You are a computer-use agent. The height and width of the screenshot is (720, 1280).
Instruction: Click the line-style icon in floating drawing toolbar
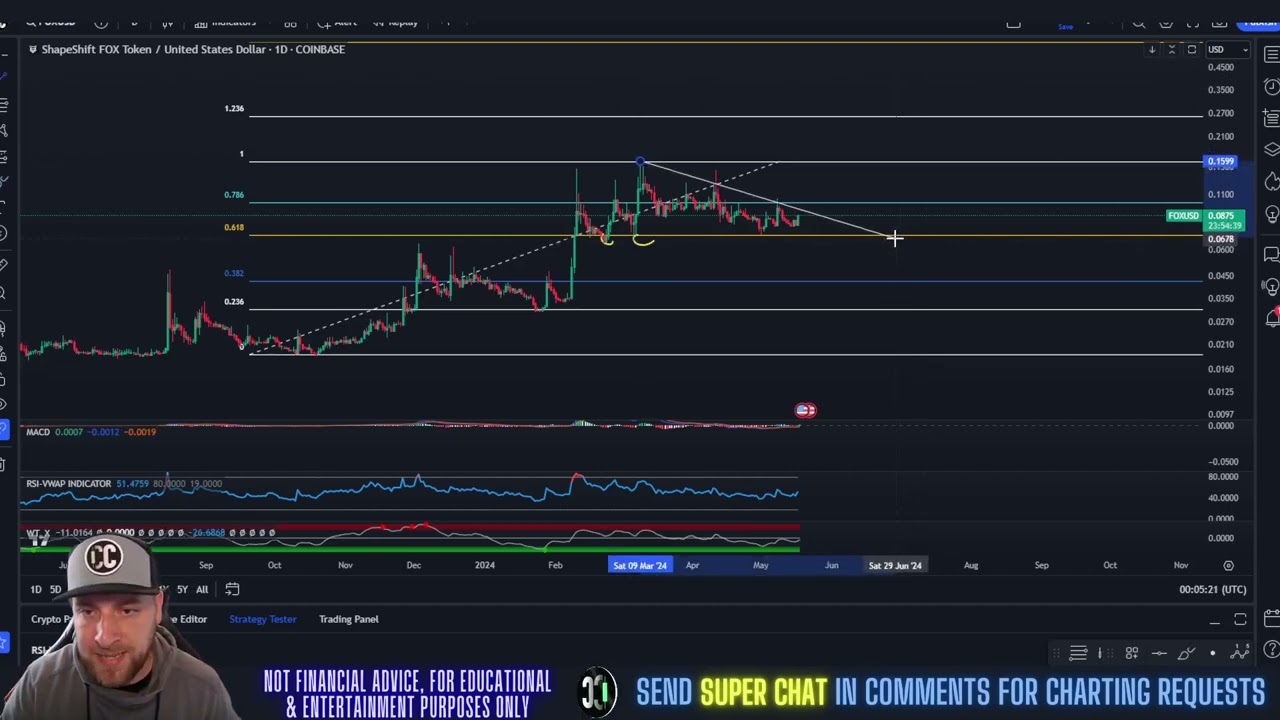(1078, 653)
